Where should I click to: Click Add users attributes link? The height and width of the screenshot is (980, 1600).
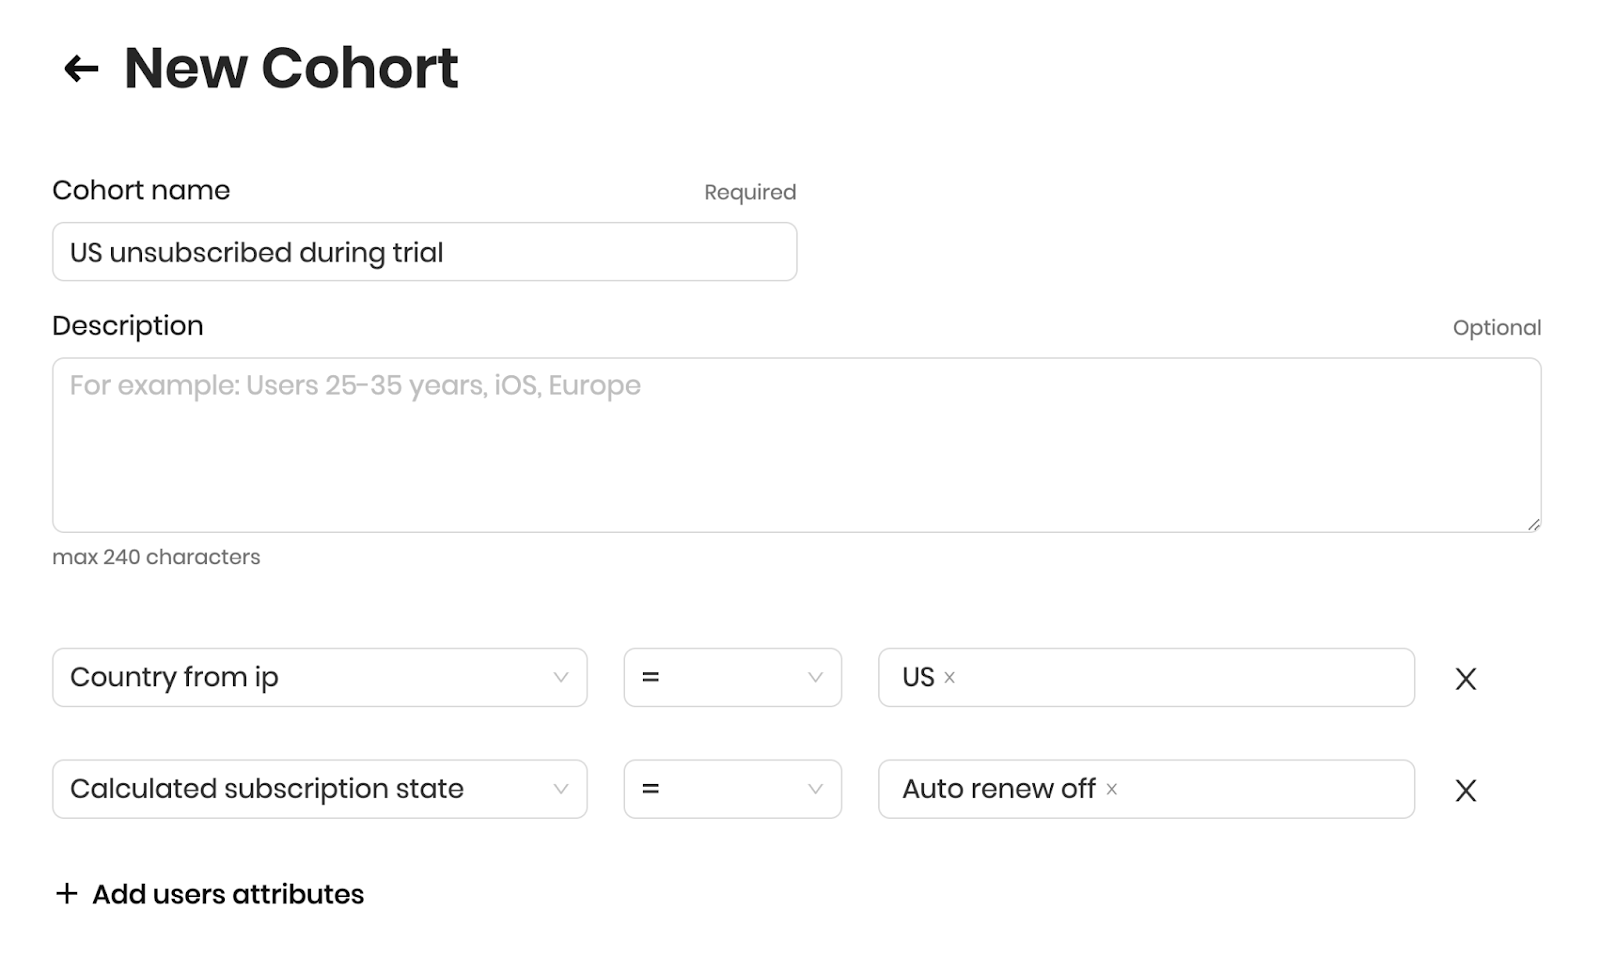pyautogui.click(x=228, y=894)
